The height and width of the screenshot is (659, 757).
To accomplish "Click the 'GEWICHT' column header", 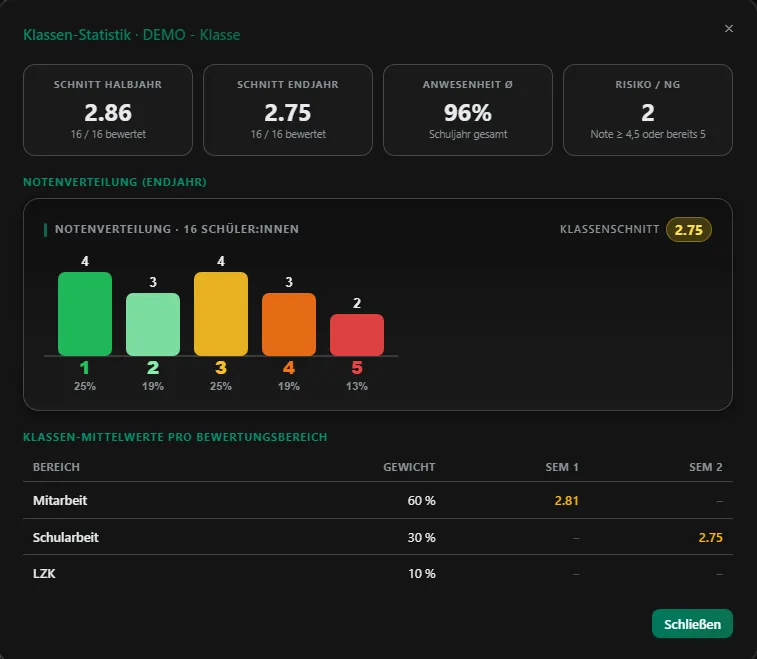I will pyautogui.click(x=409, y=467).
